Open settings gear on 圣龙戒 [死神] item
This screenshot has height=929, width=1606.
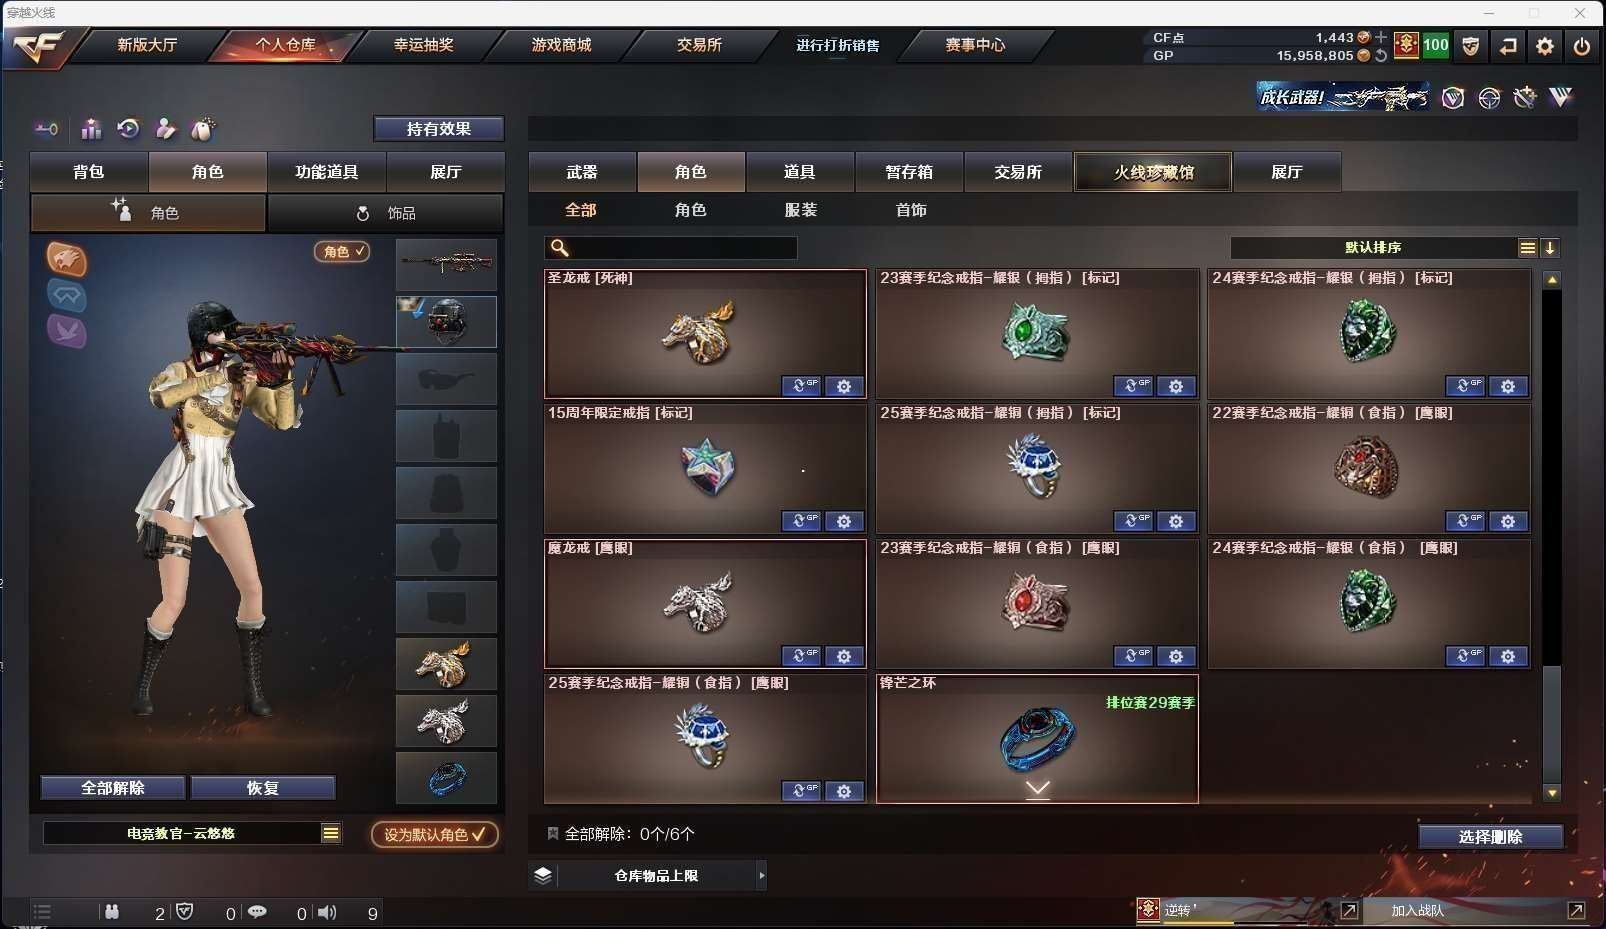coord(844,386)
